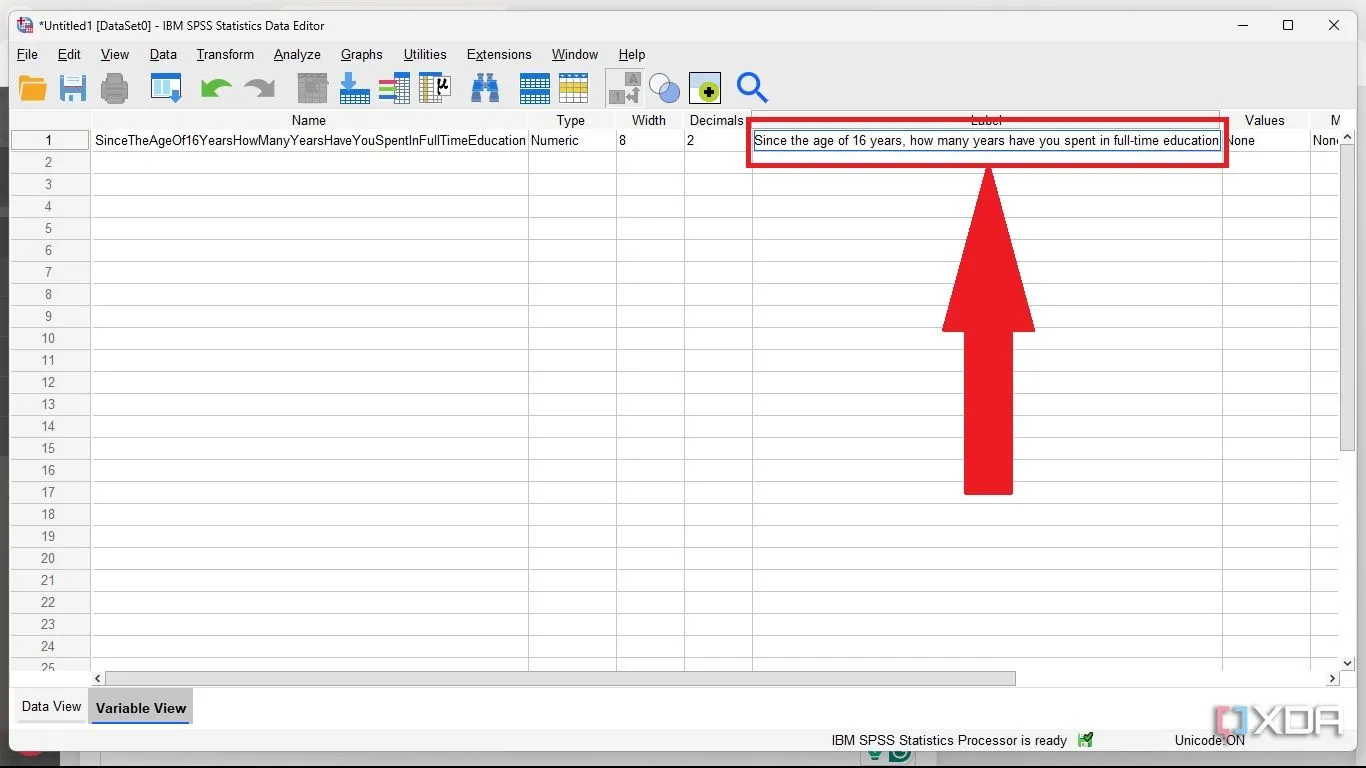
Task: Click the horizontal scrollbar left arrow
Action: (x=98, y=678)
